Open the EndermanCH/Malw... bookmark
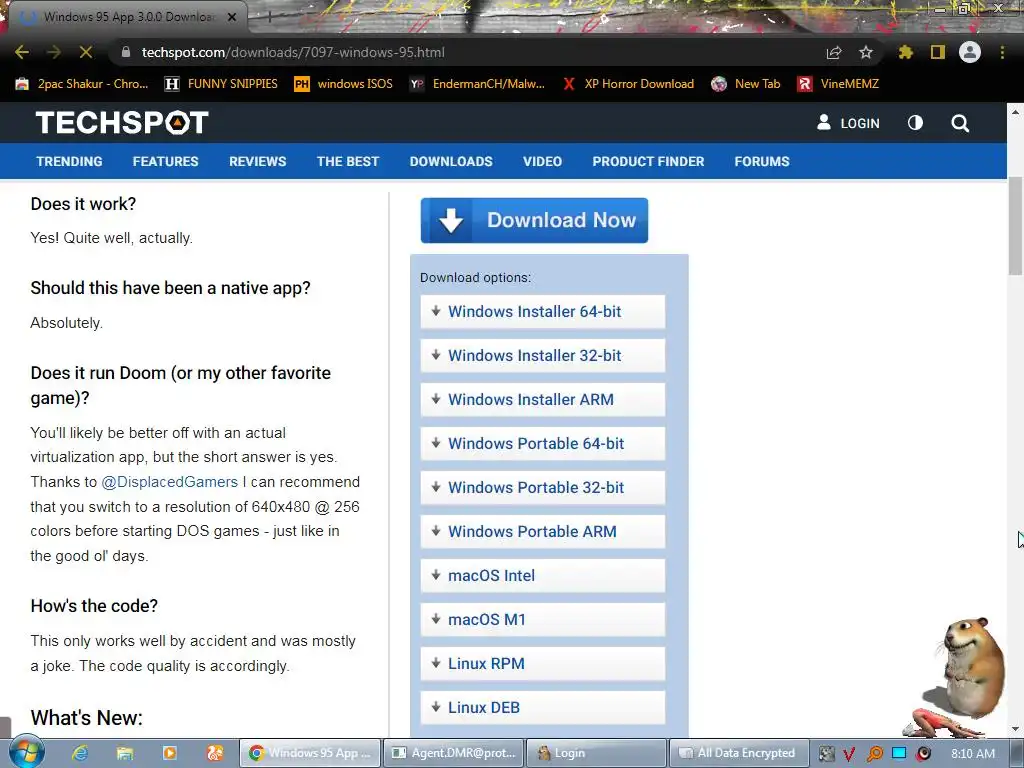This screenshot has height=768, width=1024. tap(477, 84)
